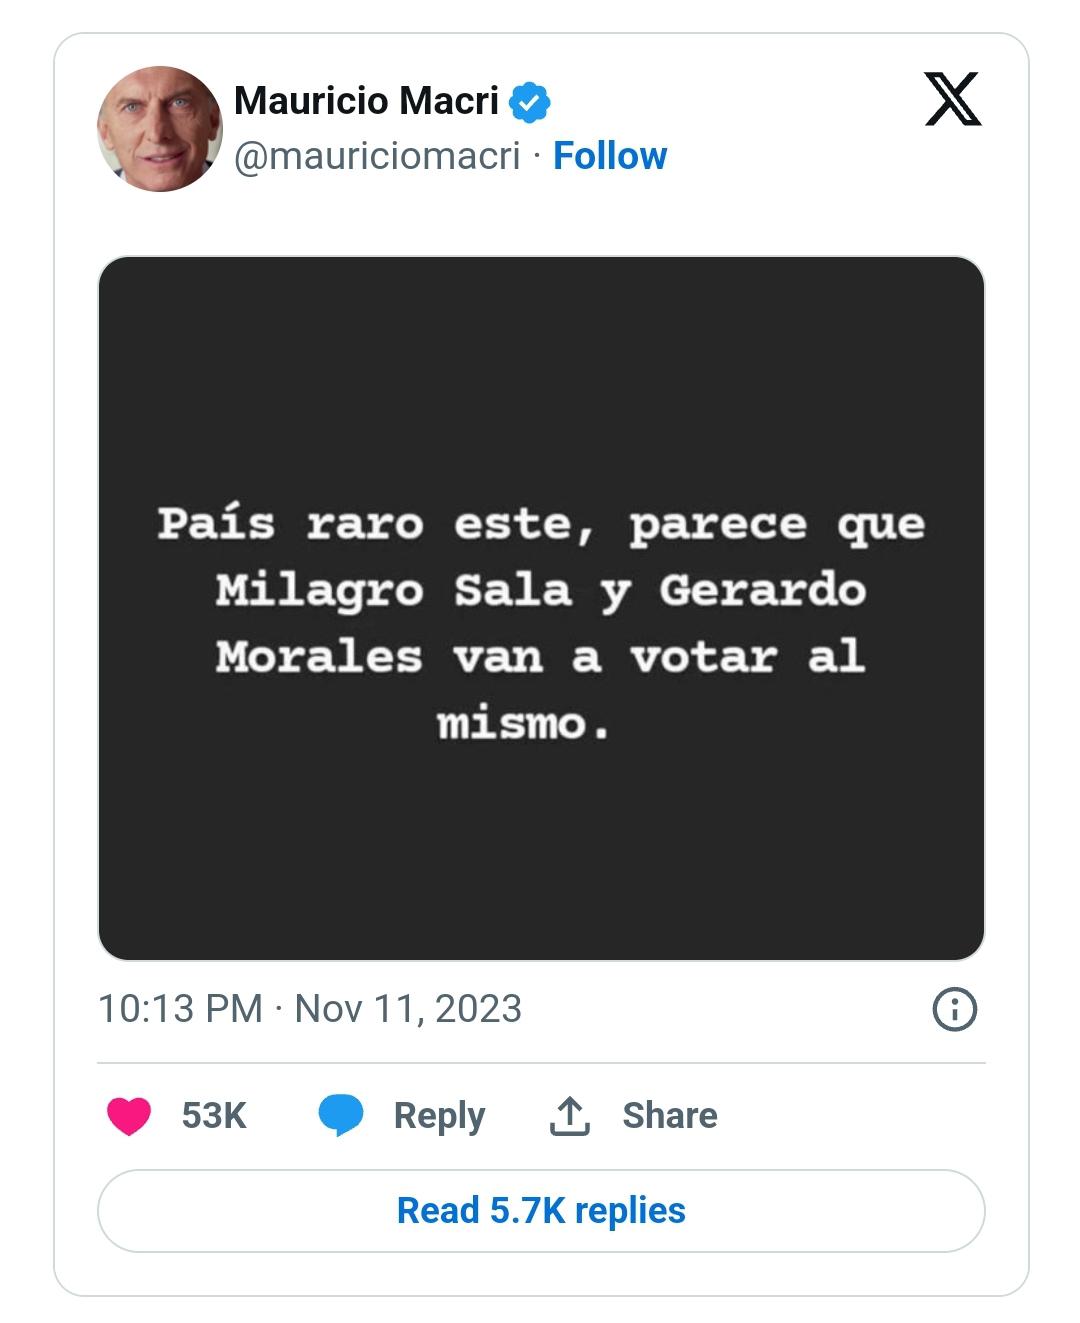Click the divider line above the action row
The image size is (1080, 1323).
click(540, 1058)
